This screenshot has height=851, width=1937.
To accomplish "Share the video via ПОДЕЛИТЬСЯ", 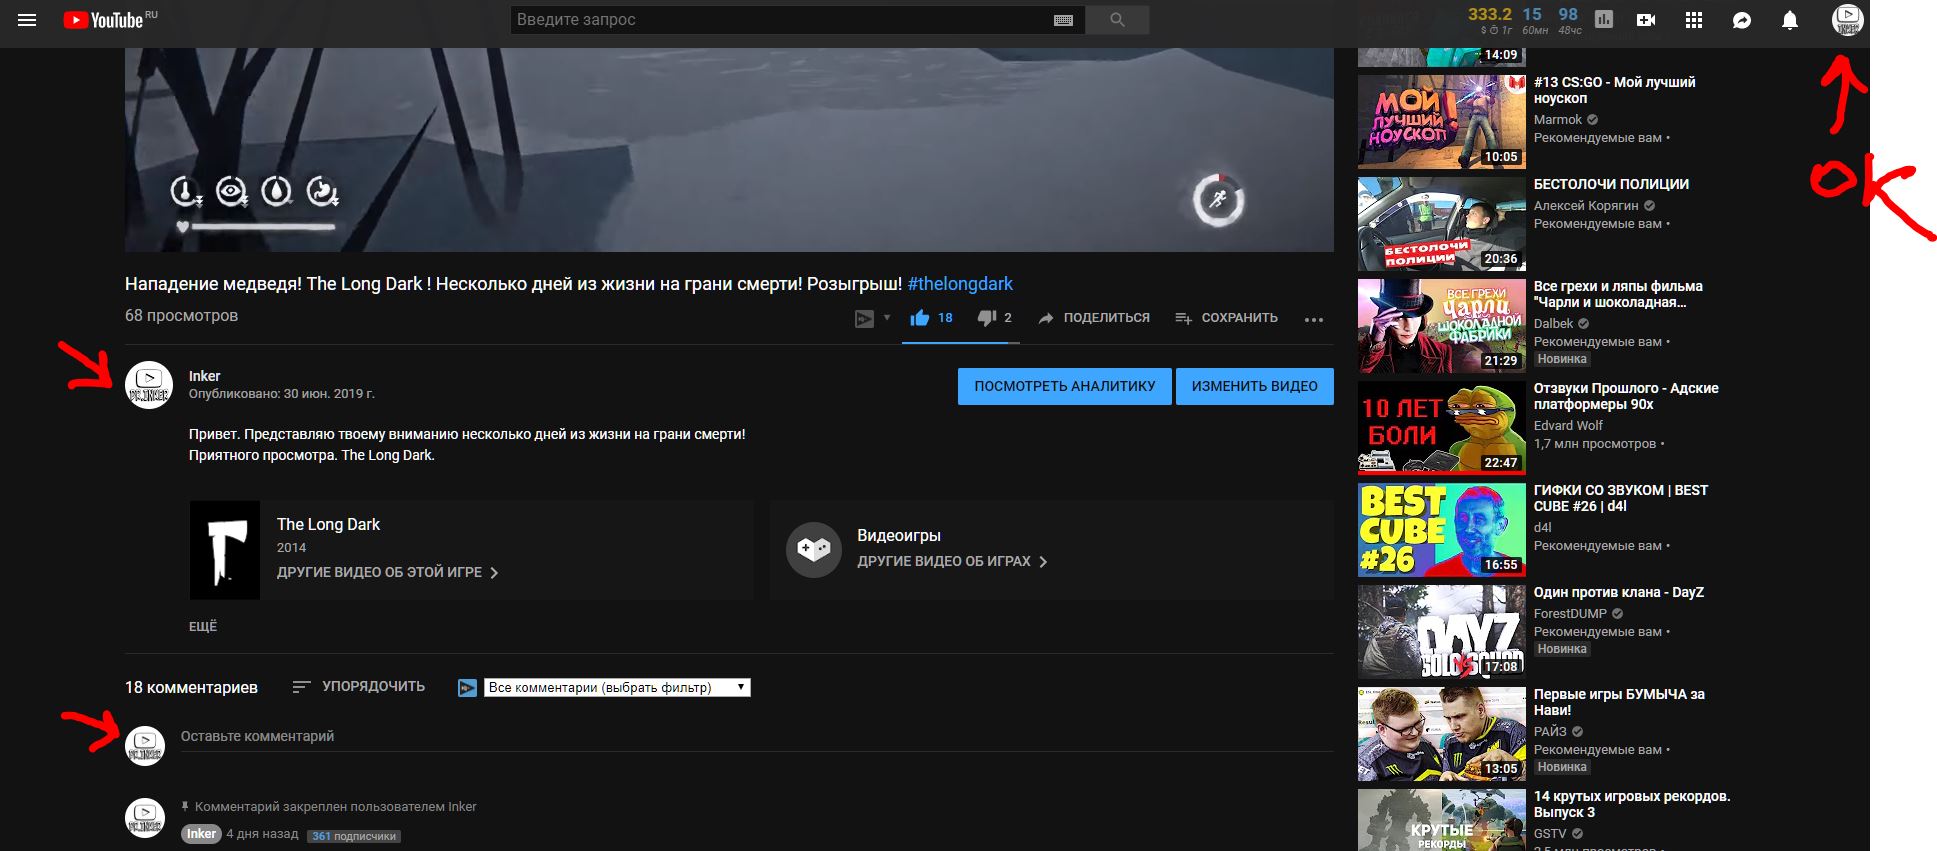I will (1094, 318).
